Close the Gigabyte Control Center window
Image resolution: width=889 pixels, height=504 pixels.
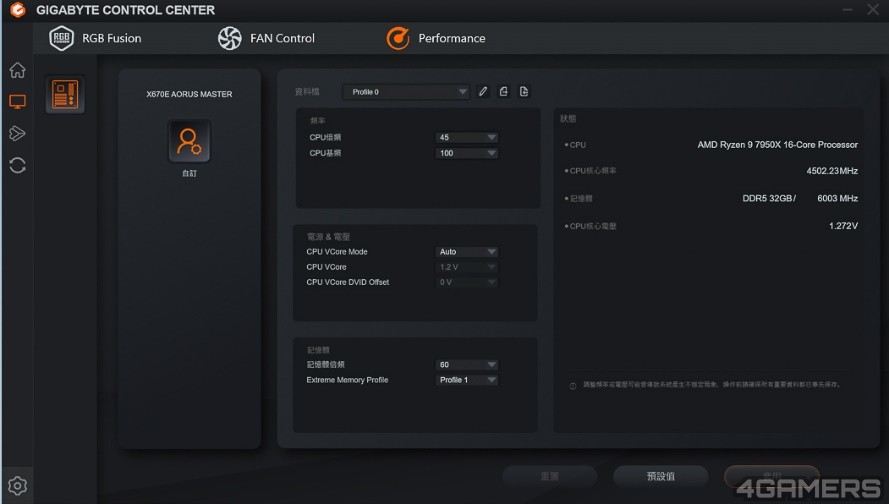[x=873, y=10]
